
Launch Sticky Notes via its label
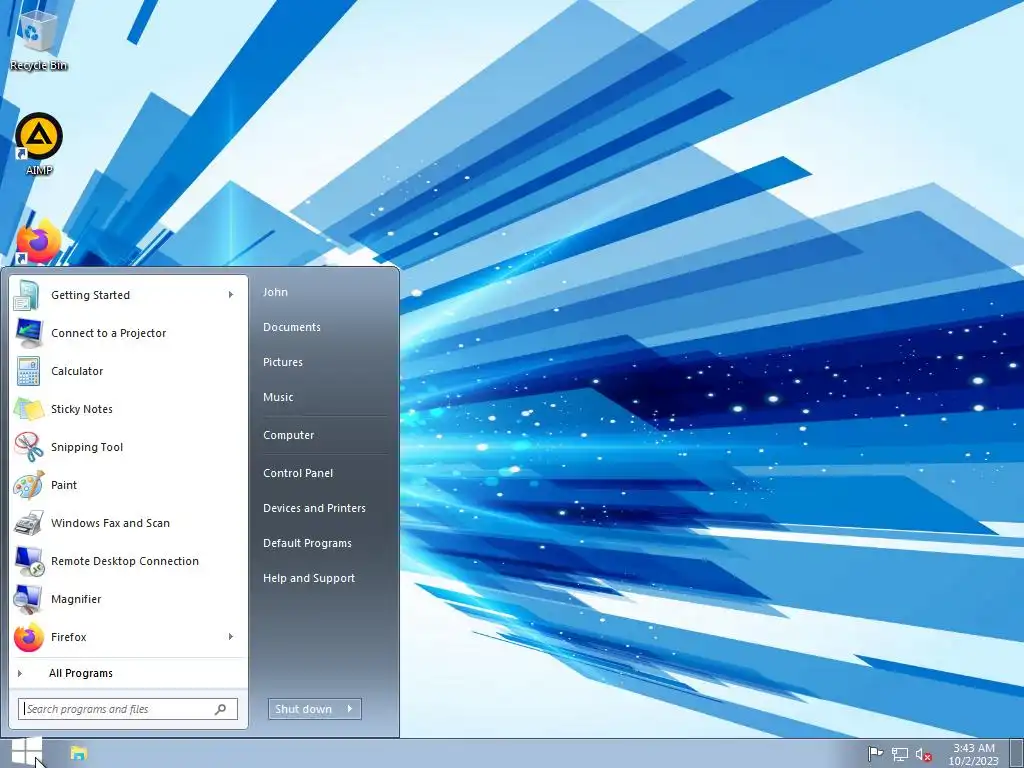(x=82, y=409)
